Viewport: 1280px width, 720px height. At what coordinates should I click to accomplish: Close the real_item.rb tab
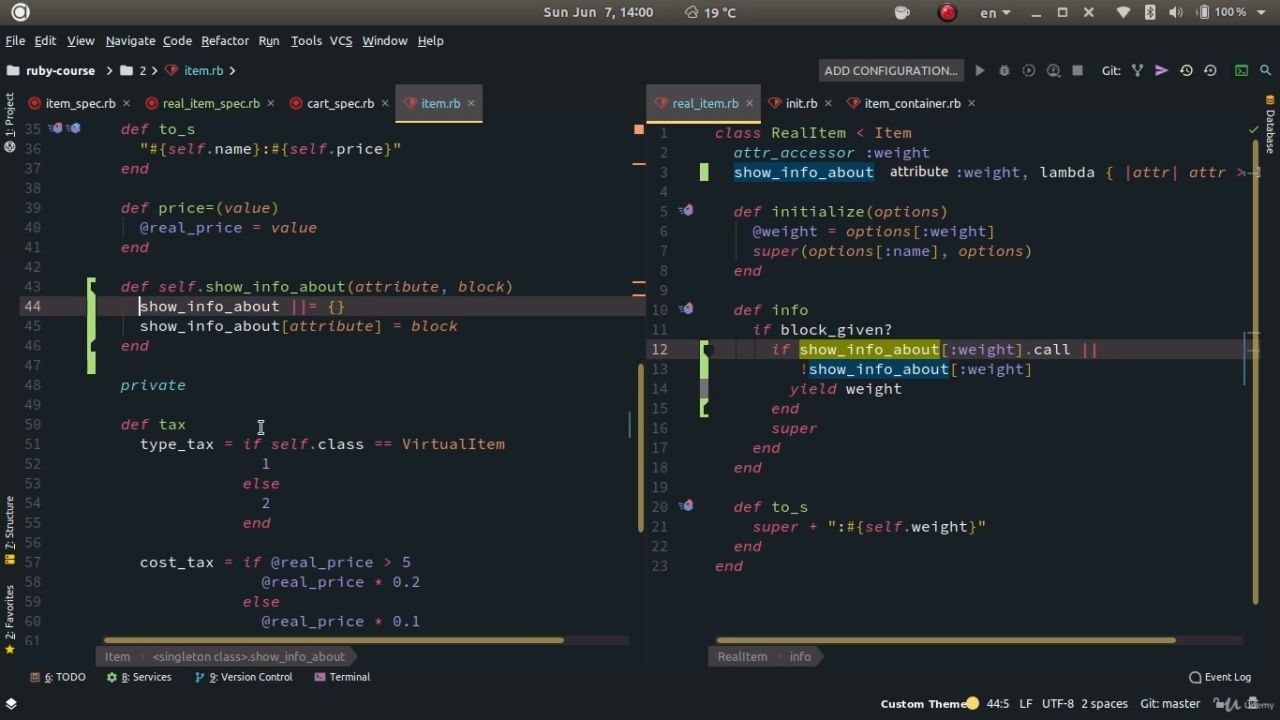749,103
